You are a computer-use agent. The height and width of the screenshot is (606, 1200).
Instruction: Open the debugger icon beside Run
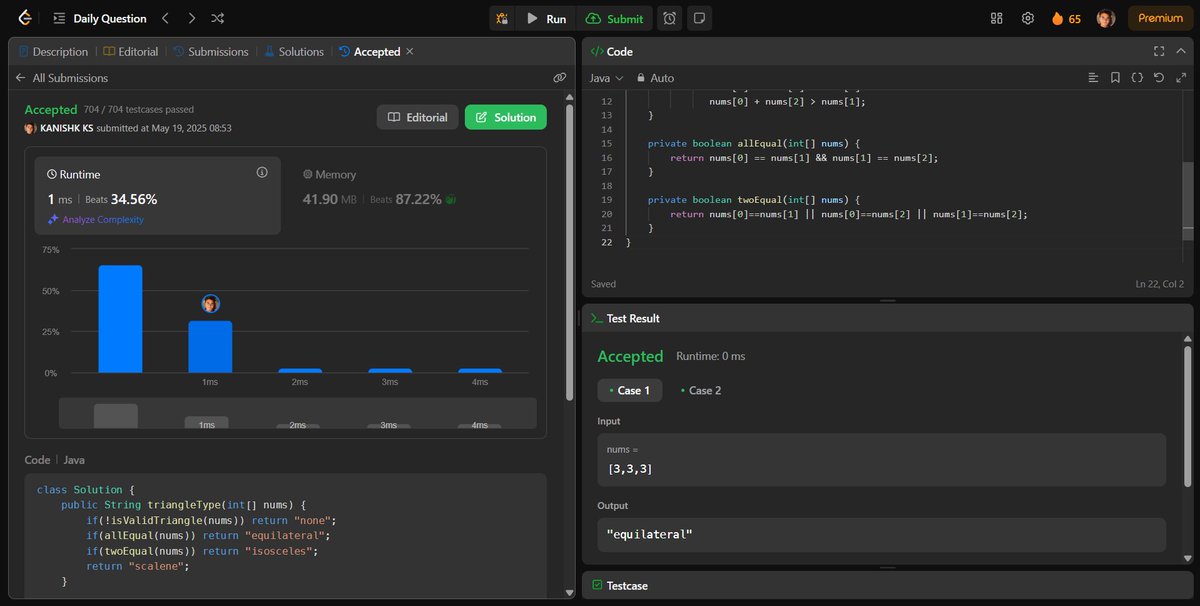(x=502, y=18)
